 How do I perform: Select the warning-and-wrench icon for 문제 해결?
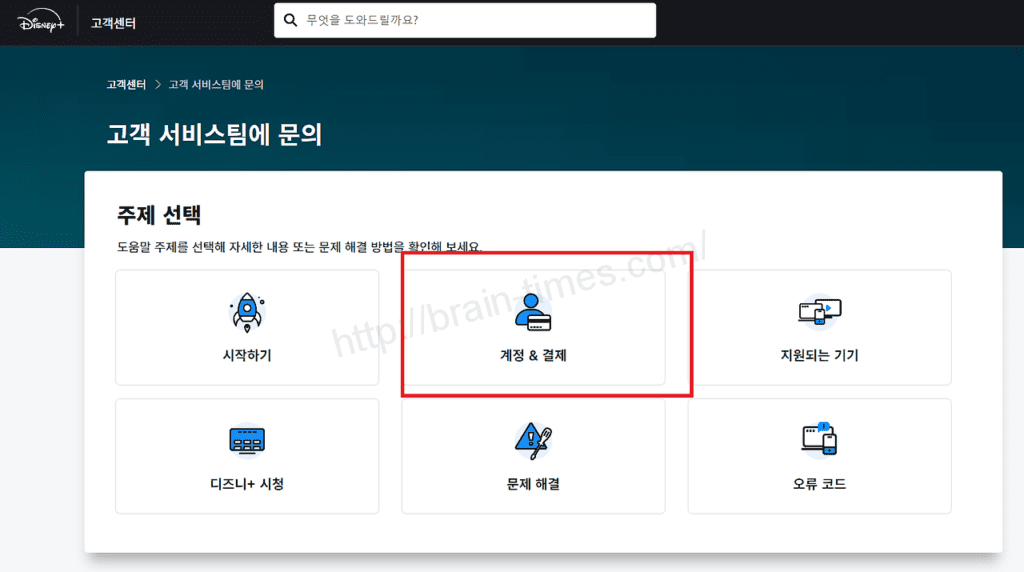[533, 440]
